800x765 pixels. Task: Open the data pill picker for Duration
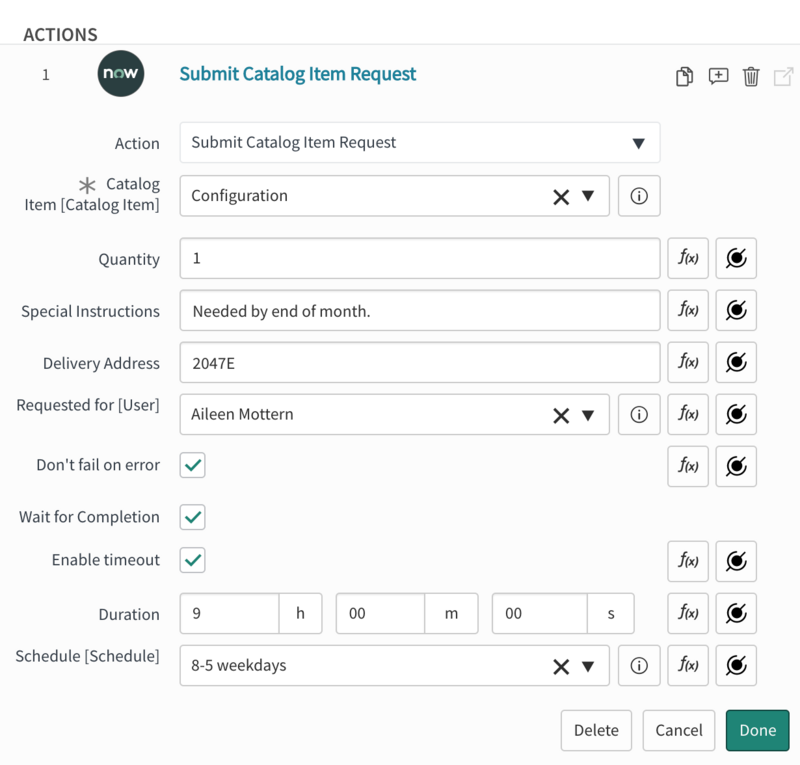(736, 613)
